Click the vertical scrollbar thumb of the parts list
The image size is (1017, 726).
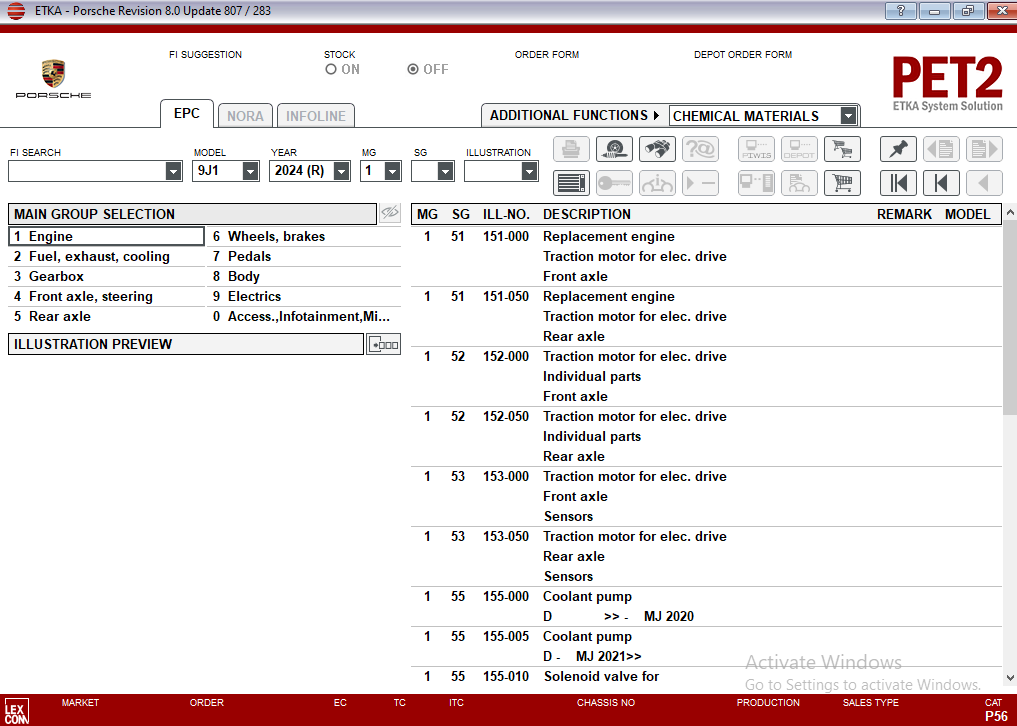1010,318
